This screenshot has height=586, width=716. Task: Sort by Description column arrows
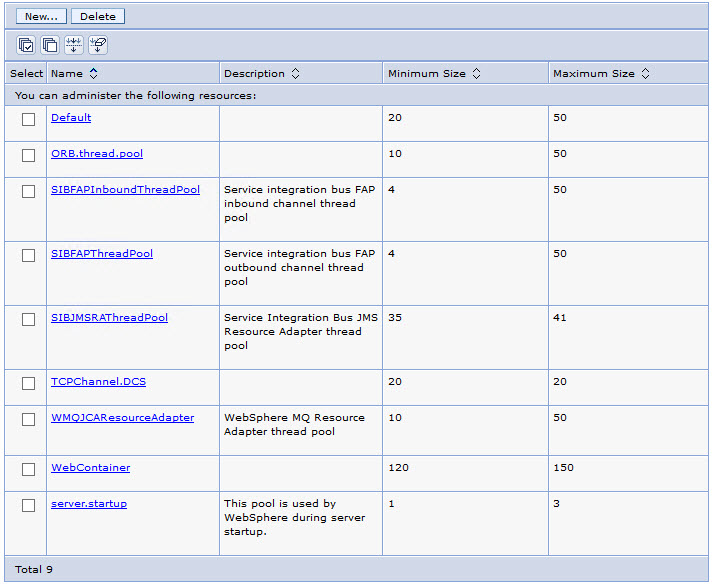[x=295, y=74]
